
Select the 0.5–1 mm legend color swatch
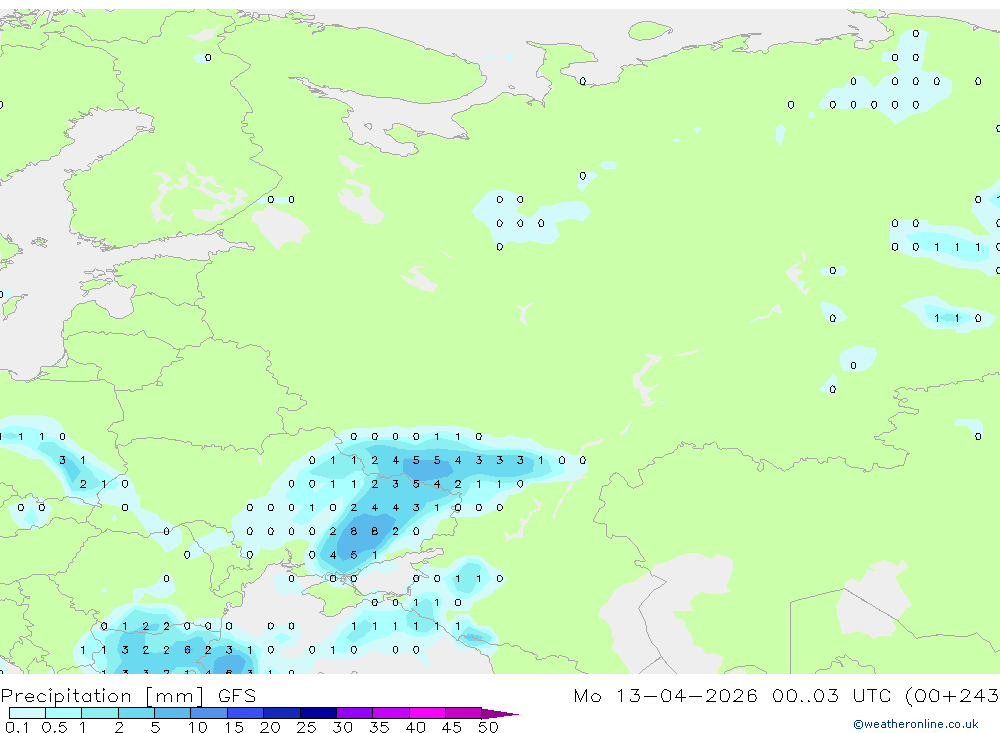(63, 713)
